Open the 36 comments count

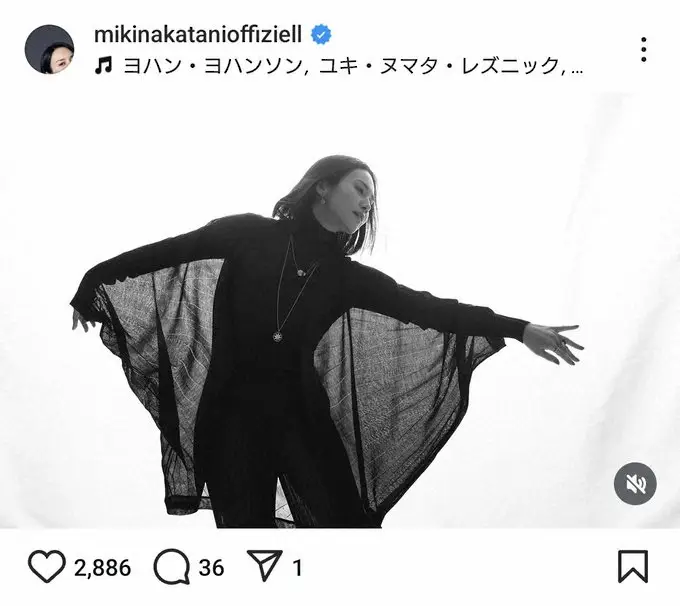click(x=211, y=568)
